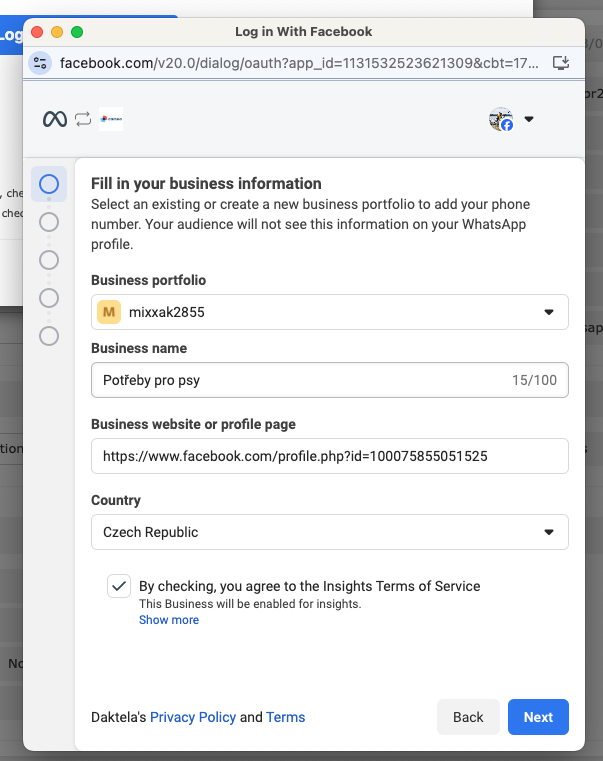Select the first step circle indicator
Screen dimensions: 603x761
(49, 184)
